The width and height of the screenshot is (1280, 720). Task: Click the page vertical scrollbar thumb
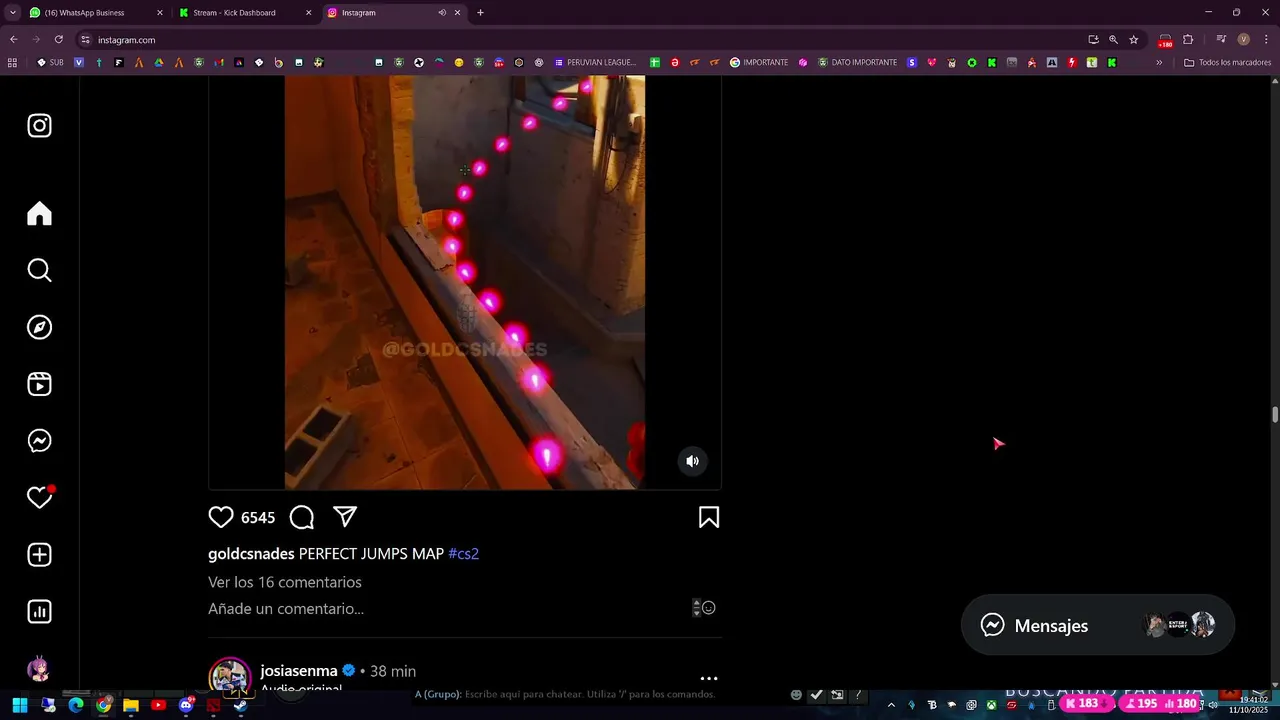click(1275, 415)
